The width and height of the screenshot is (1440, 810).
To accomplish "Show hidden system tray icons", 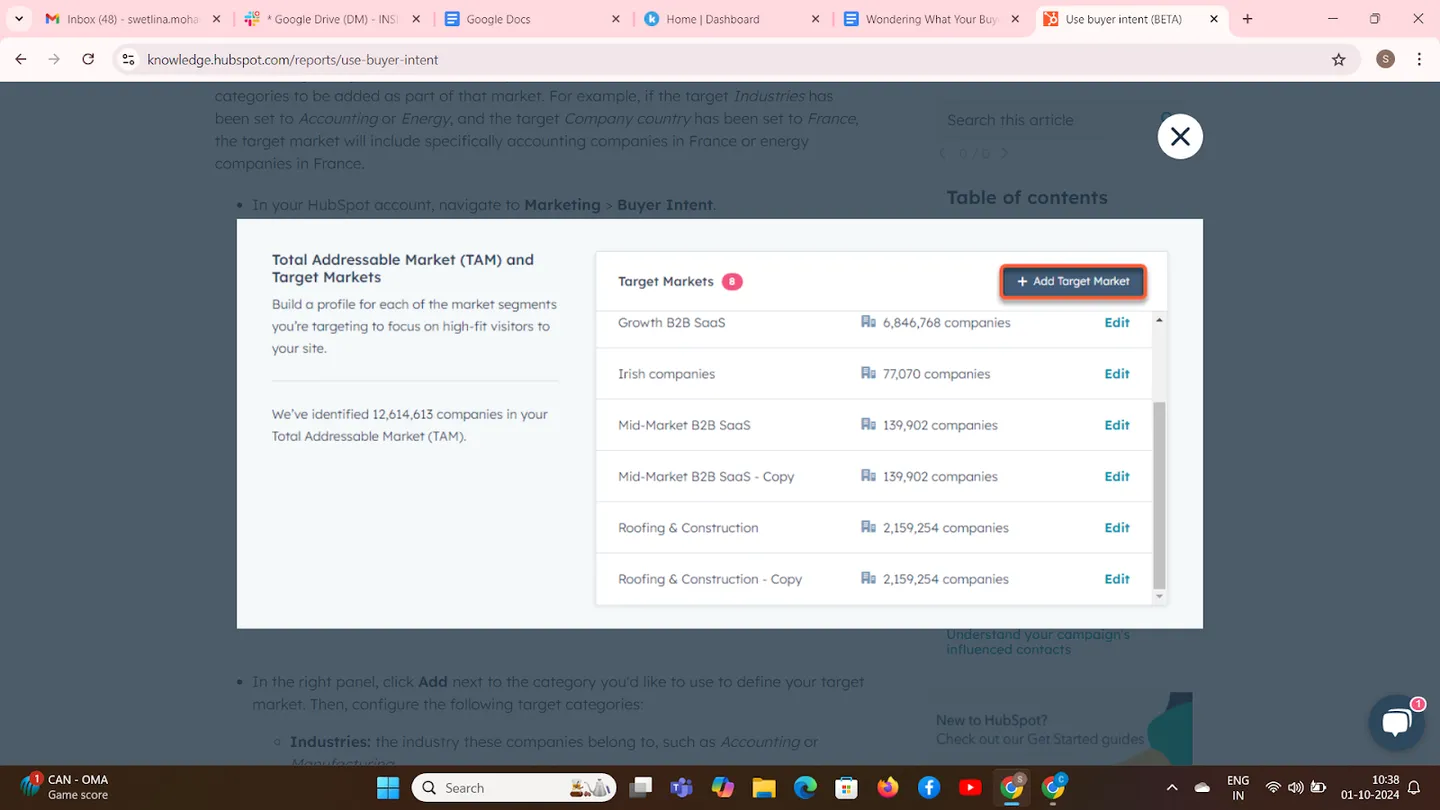I will tap(1172, 788).
